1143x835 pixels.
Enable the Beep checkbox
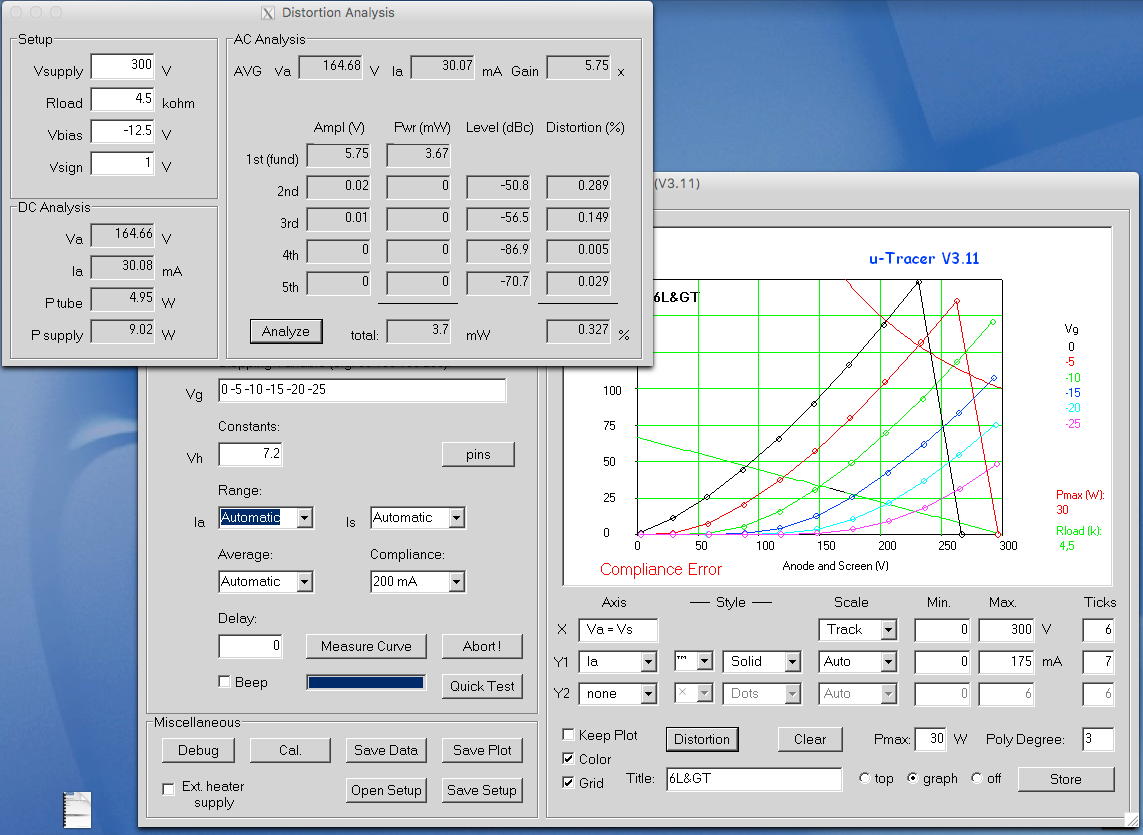tap(225, 682)
